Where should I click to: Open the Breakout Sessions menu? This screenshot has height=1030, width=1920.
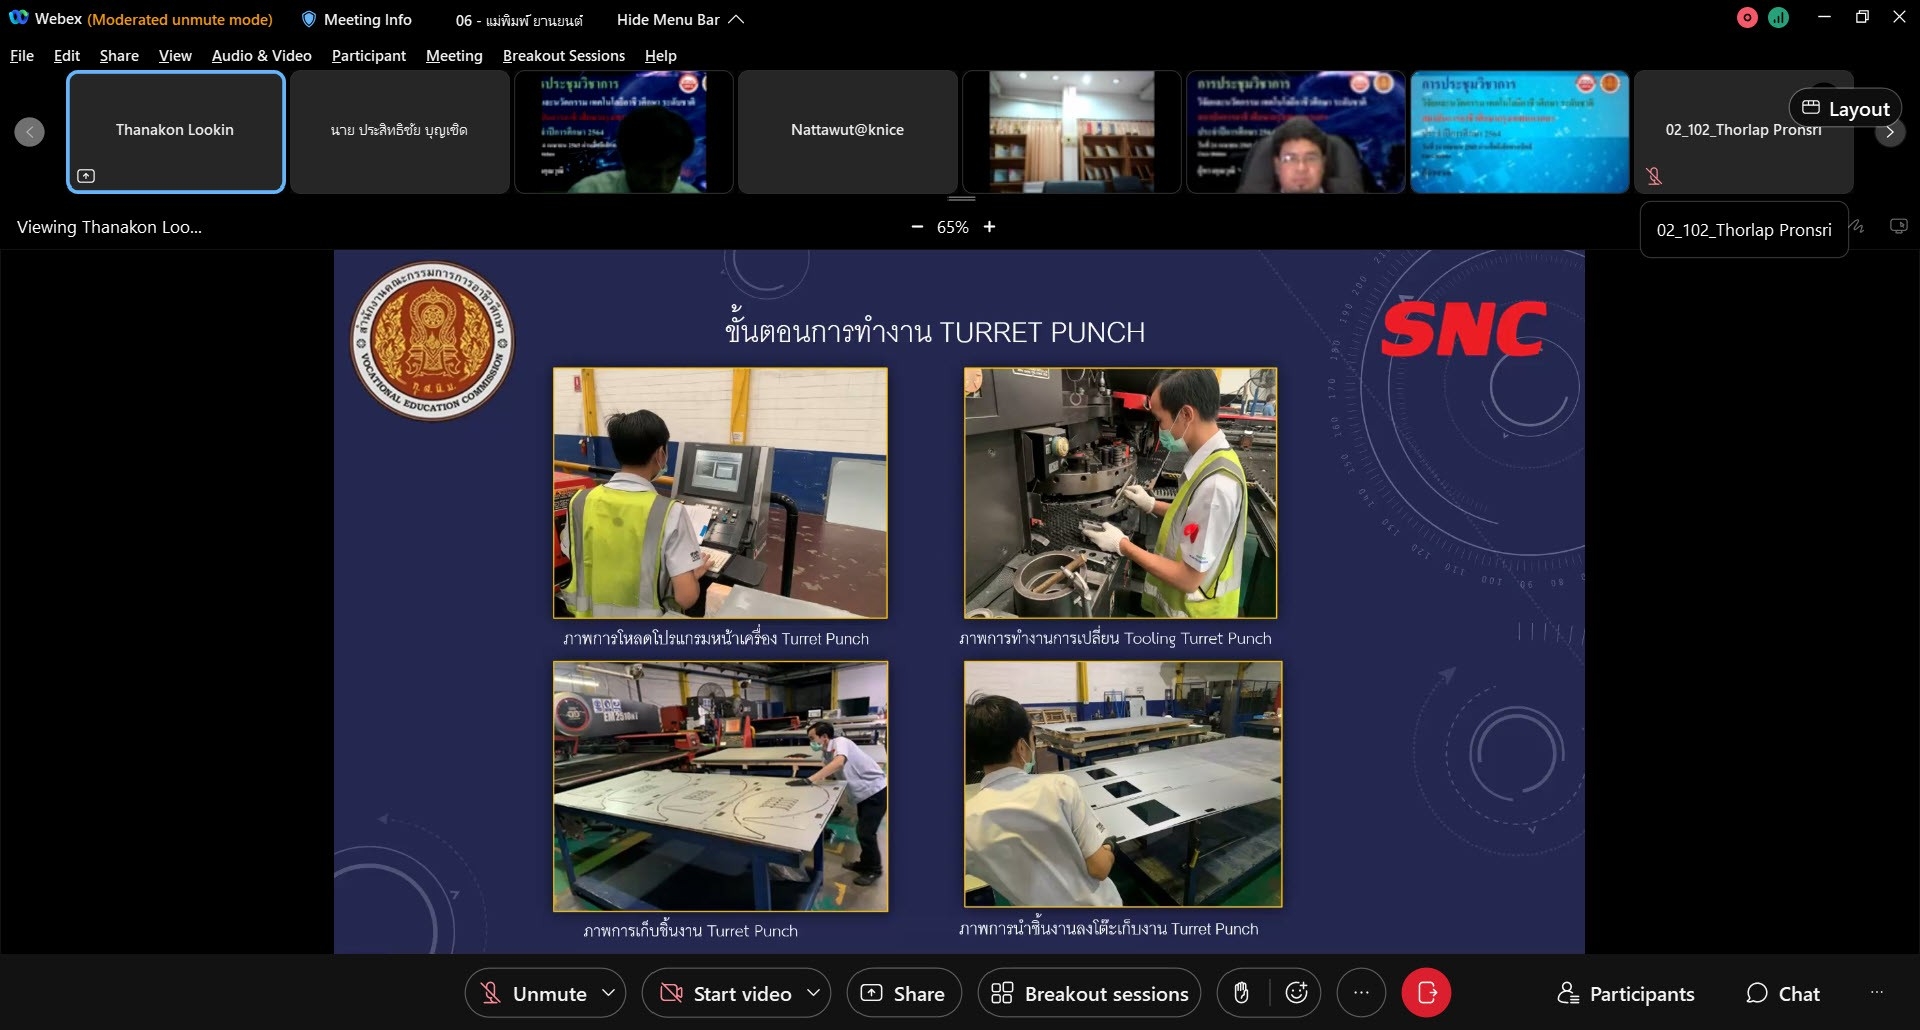[563, 56]
